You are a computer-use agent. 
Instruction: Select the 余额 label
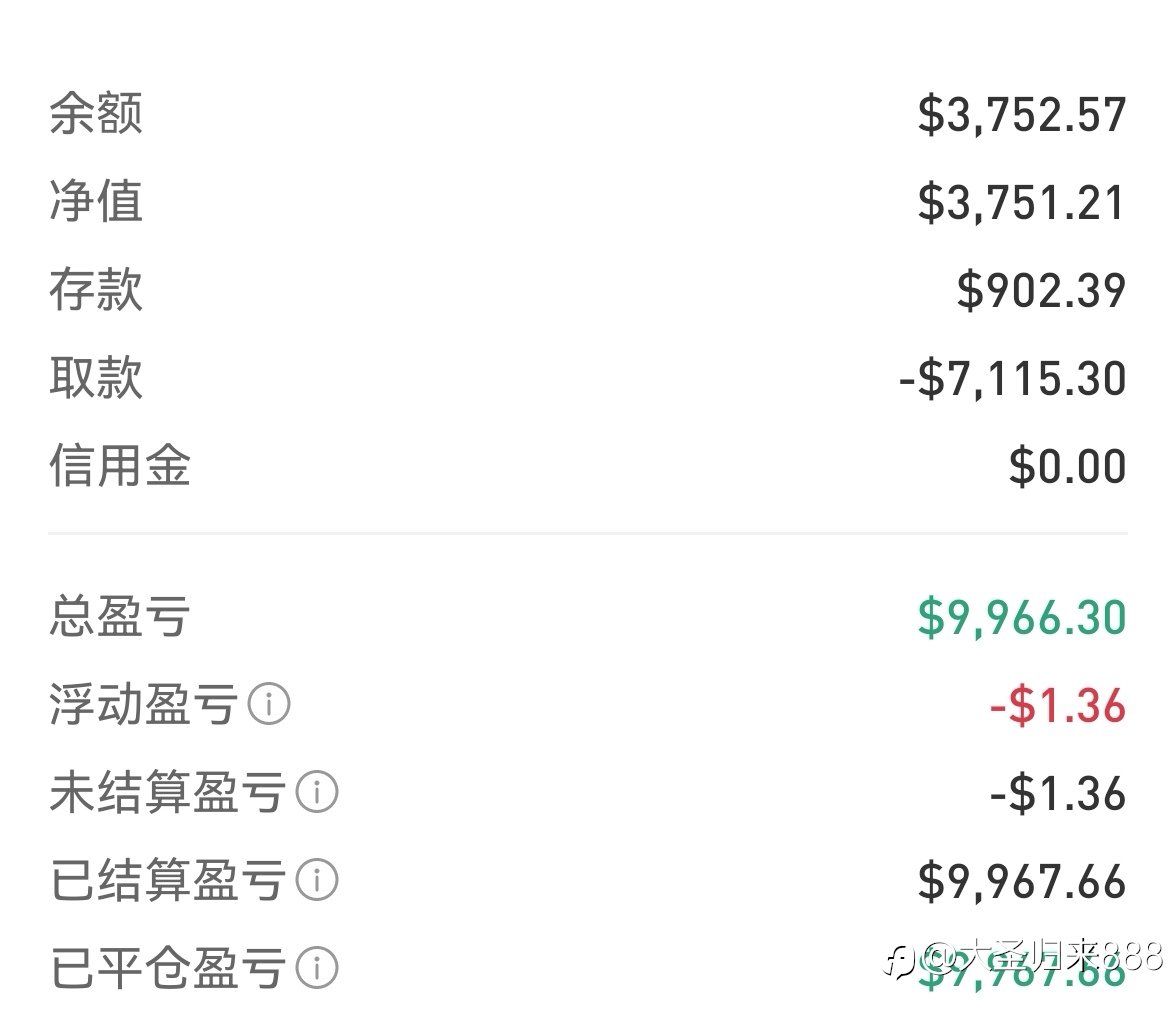click(x=96, y=114)
